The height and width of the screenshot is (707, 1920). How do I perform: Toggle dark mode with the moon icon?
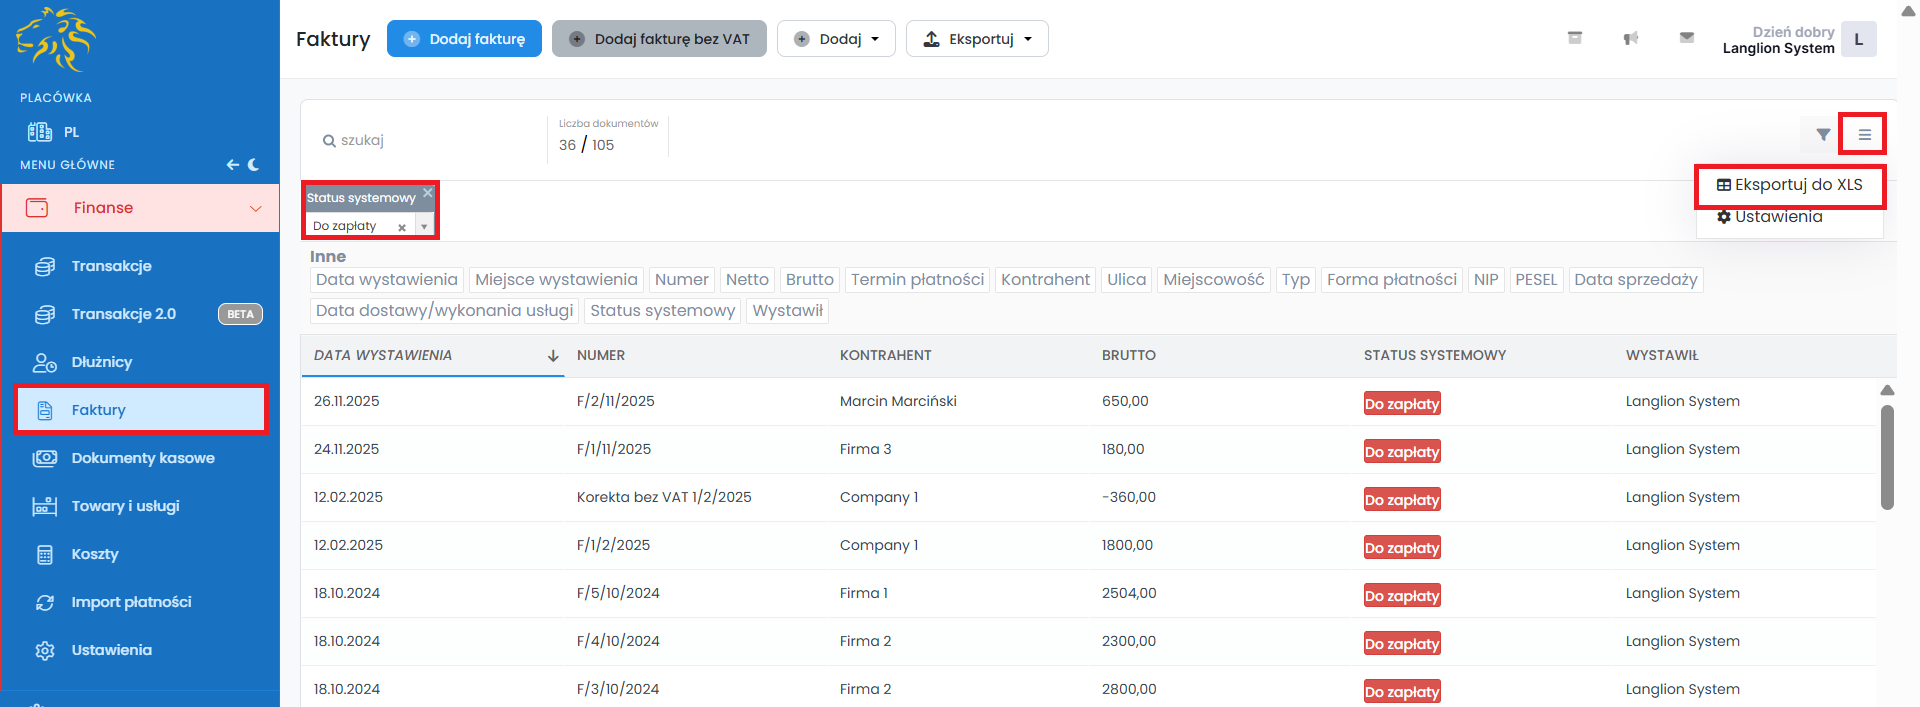(254, 165)
